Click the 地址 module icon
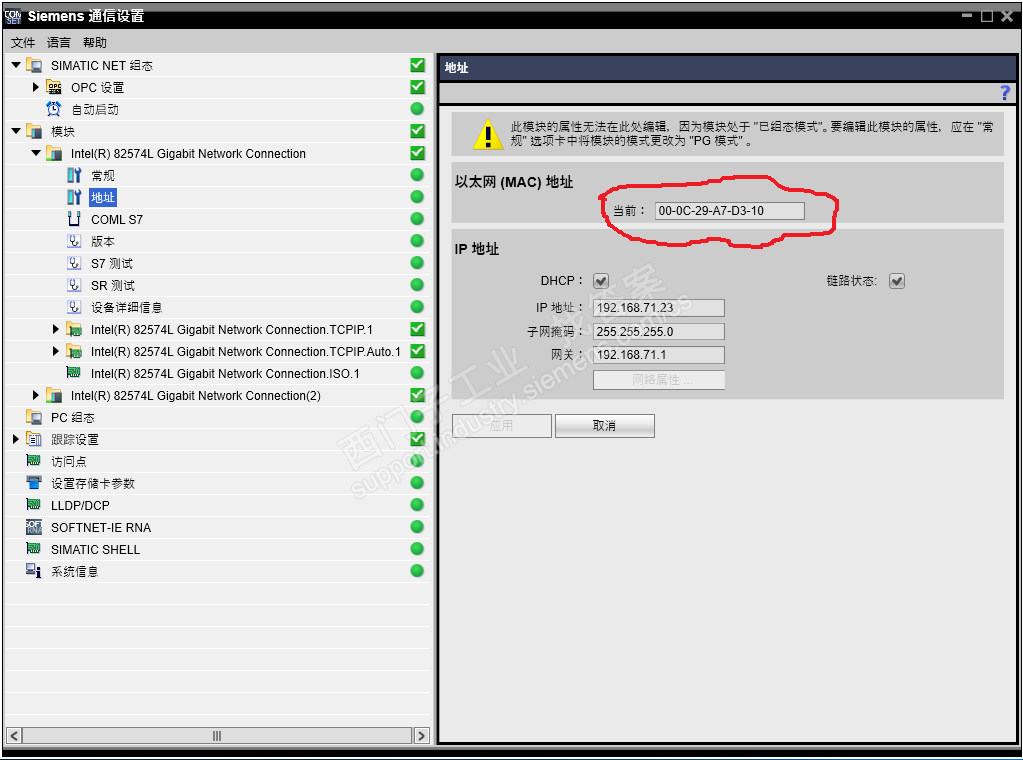1023x760 pixels. pos(74,197)
